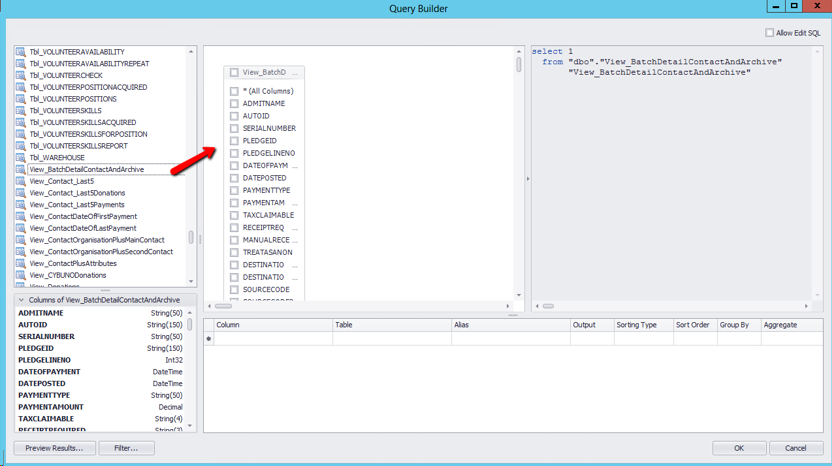Open the View_BatchD table box options menu
Image resolution: width=832 pixels, height=466 pixels.
point(295,73)
